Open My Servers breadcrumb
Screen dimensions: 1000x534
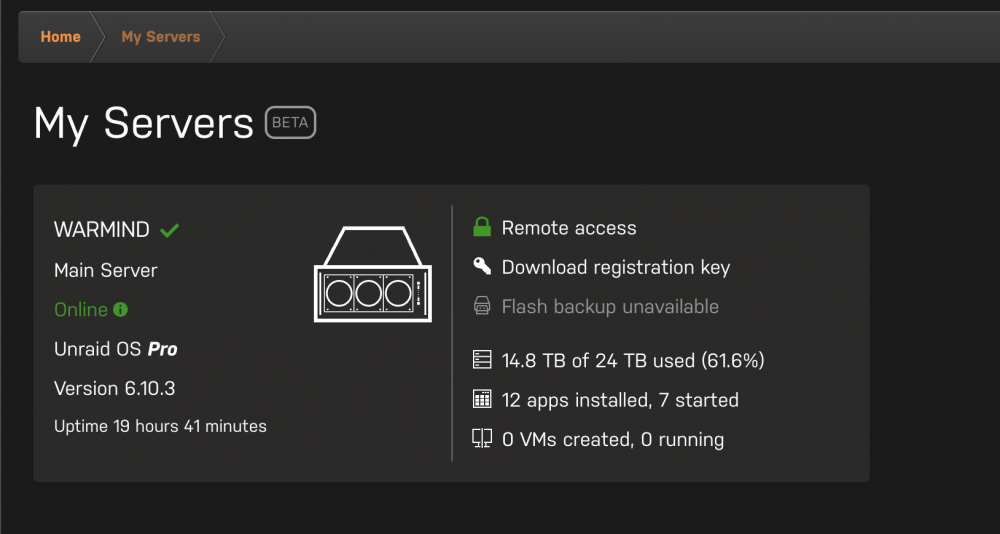pos(161,37)
